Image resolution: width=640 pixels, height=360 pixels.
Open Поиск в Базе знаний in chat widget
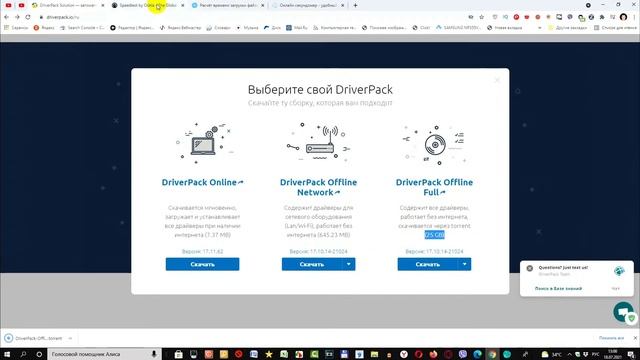click(558, 289)
